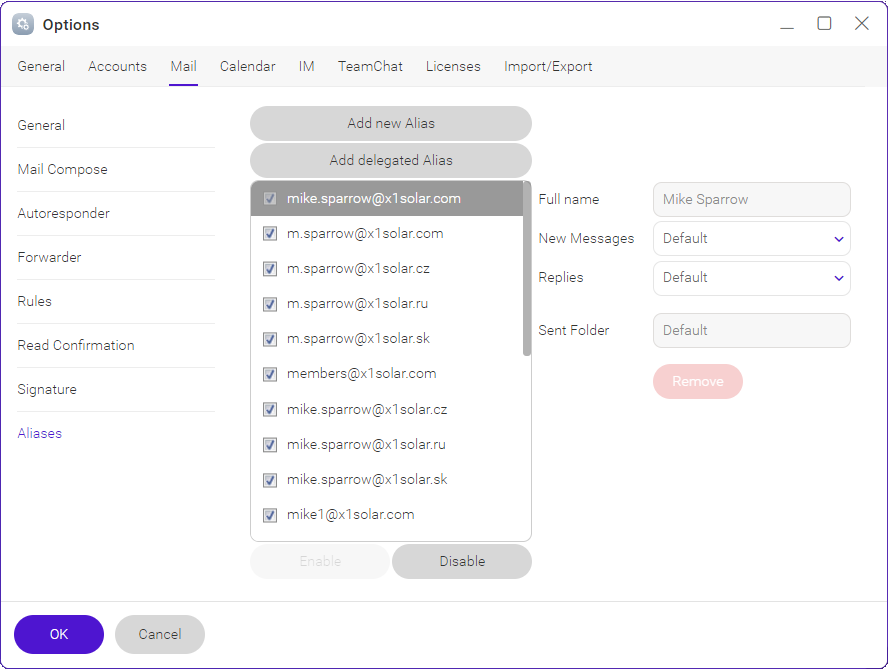The height and width of the screenshot is (669, 889).
Task: Switch to the General top tab
Action: click(41, 66)
